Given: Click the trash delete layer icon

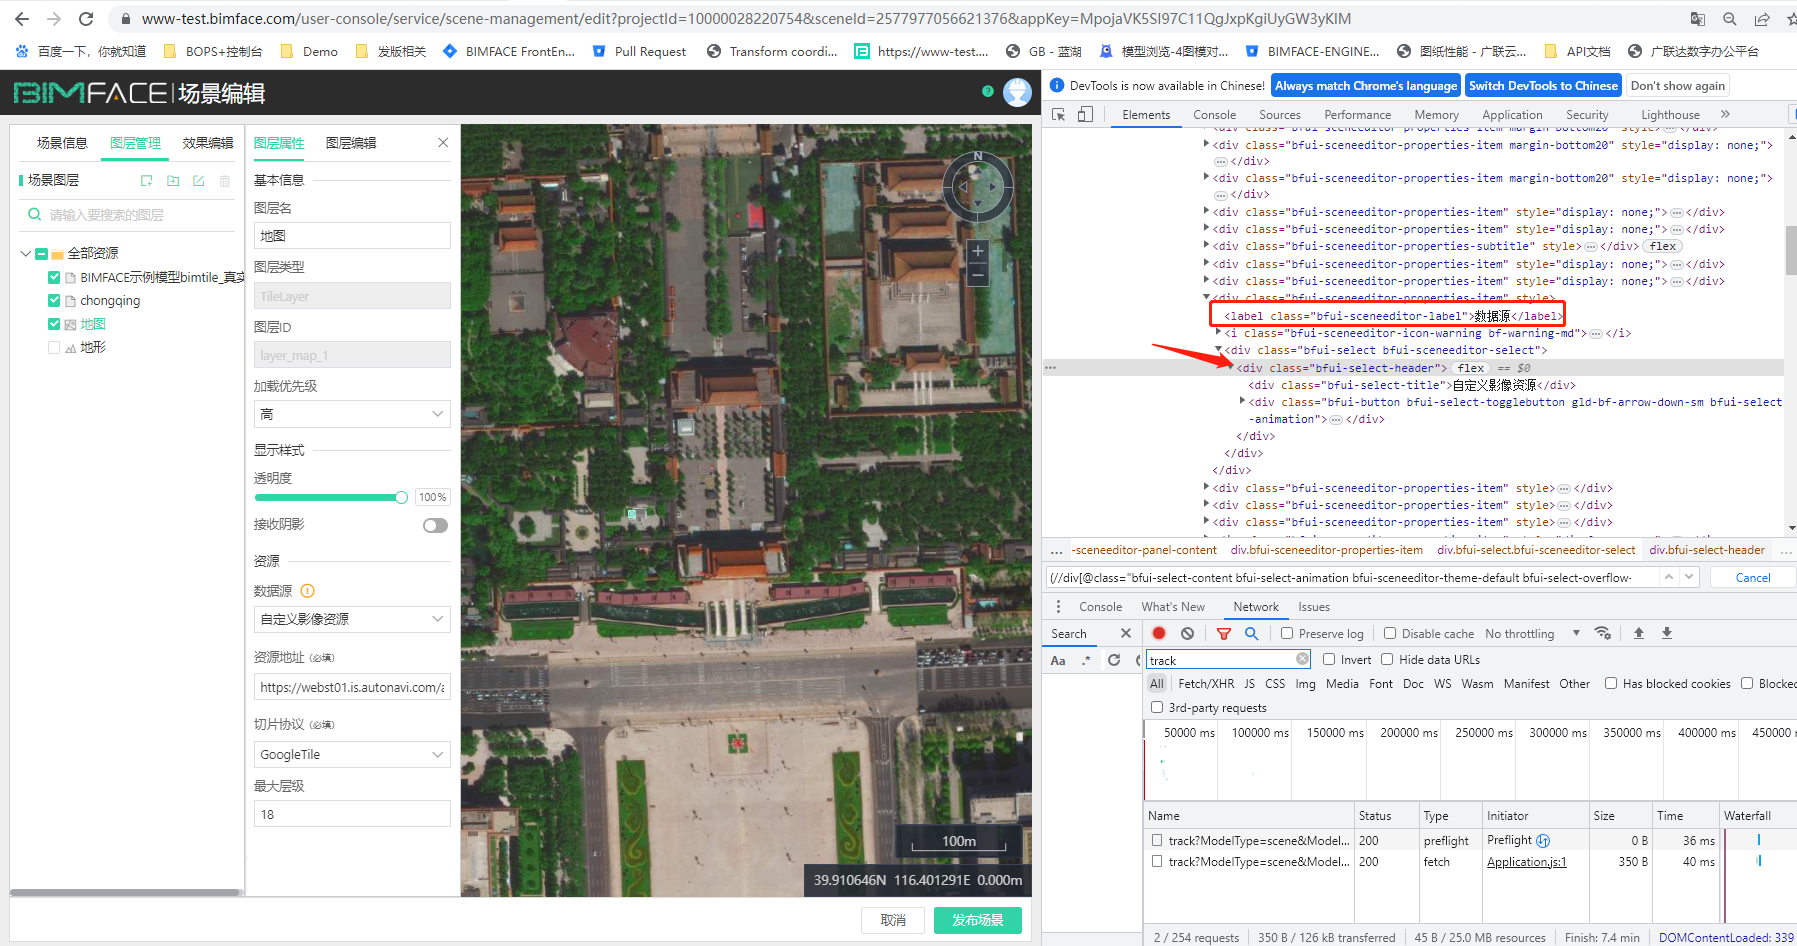Looking at the screenshot, I should click(x=225, y=181).
